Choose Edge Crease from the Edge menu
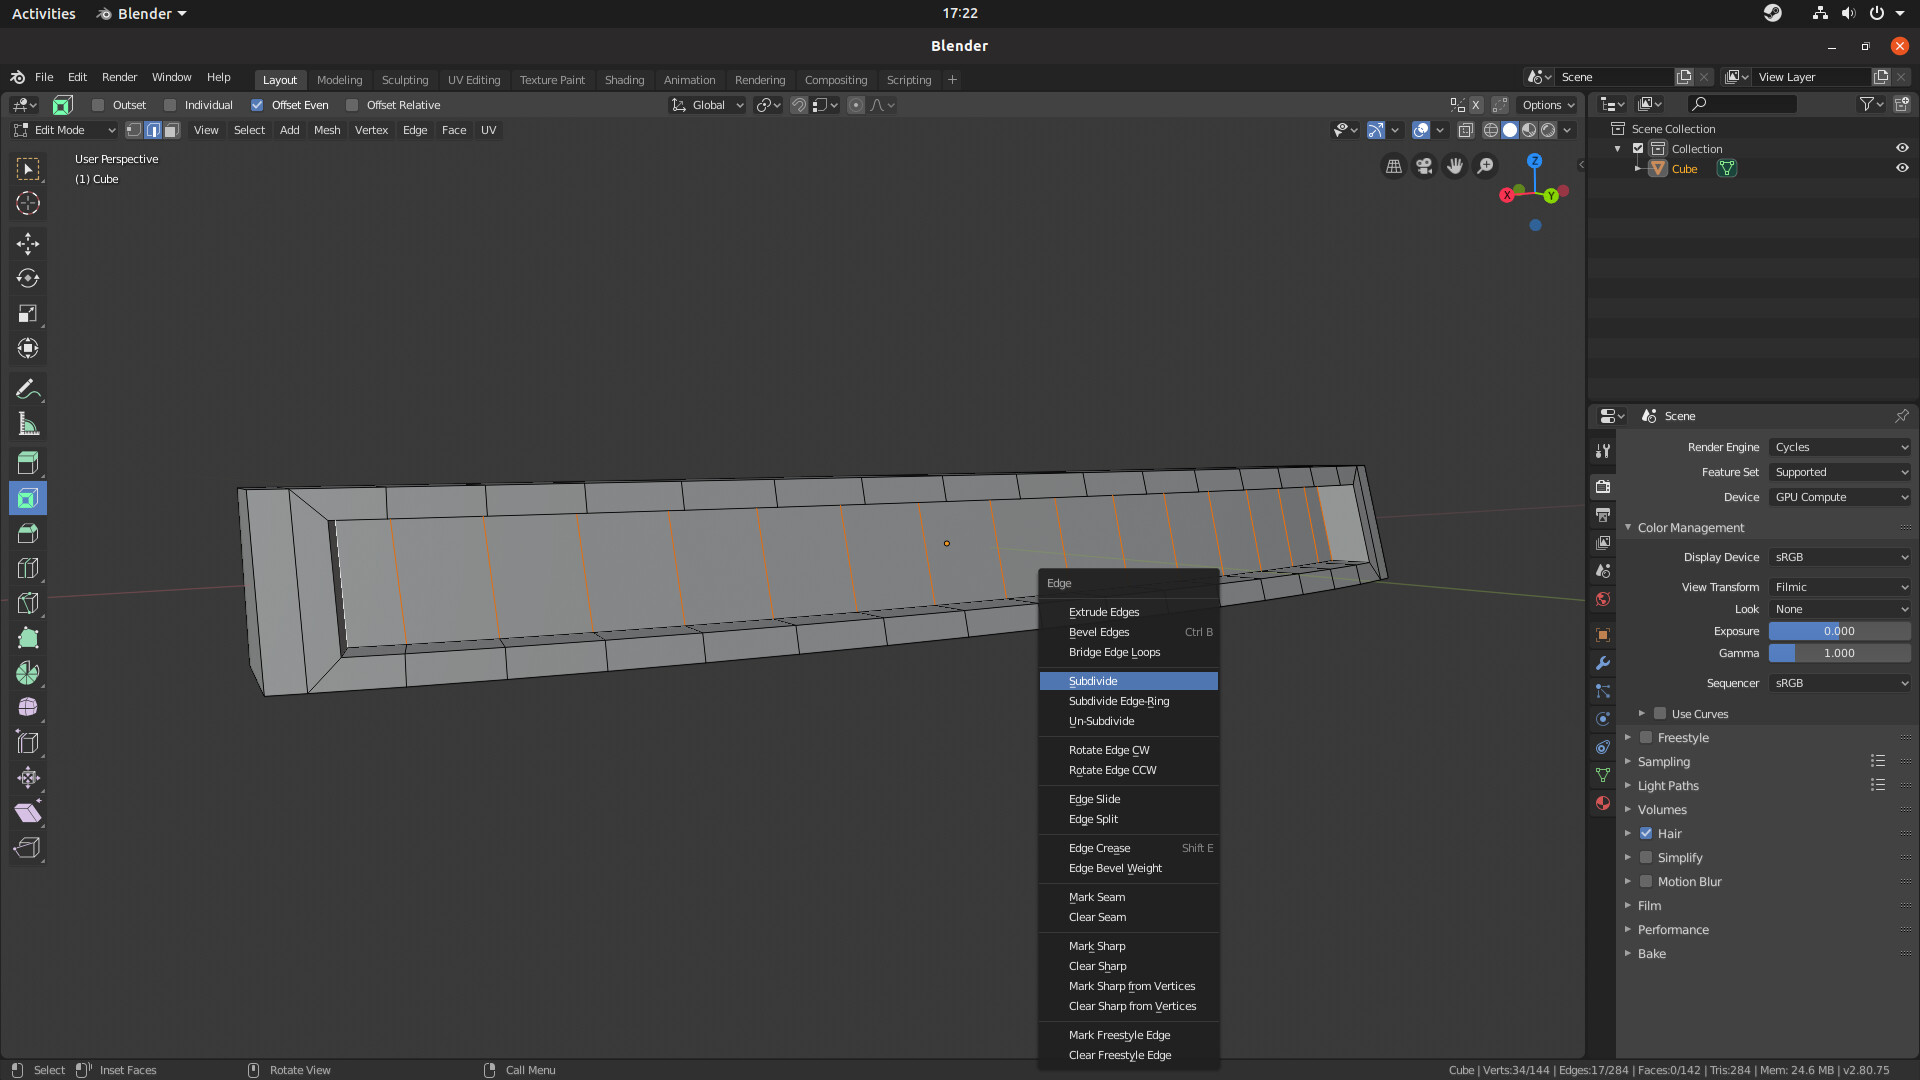Screen dimensions: 1920x1080 1129,848
